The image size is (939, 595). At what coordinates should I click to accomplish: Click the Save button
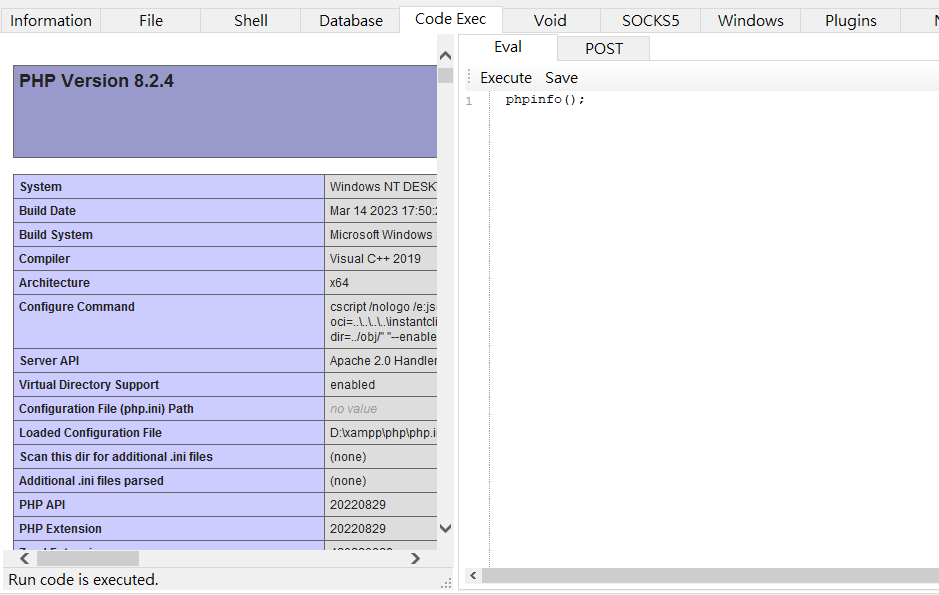(x=561, y=78)
